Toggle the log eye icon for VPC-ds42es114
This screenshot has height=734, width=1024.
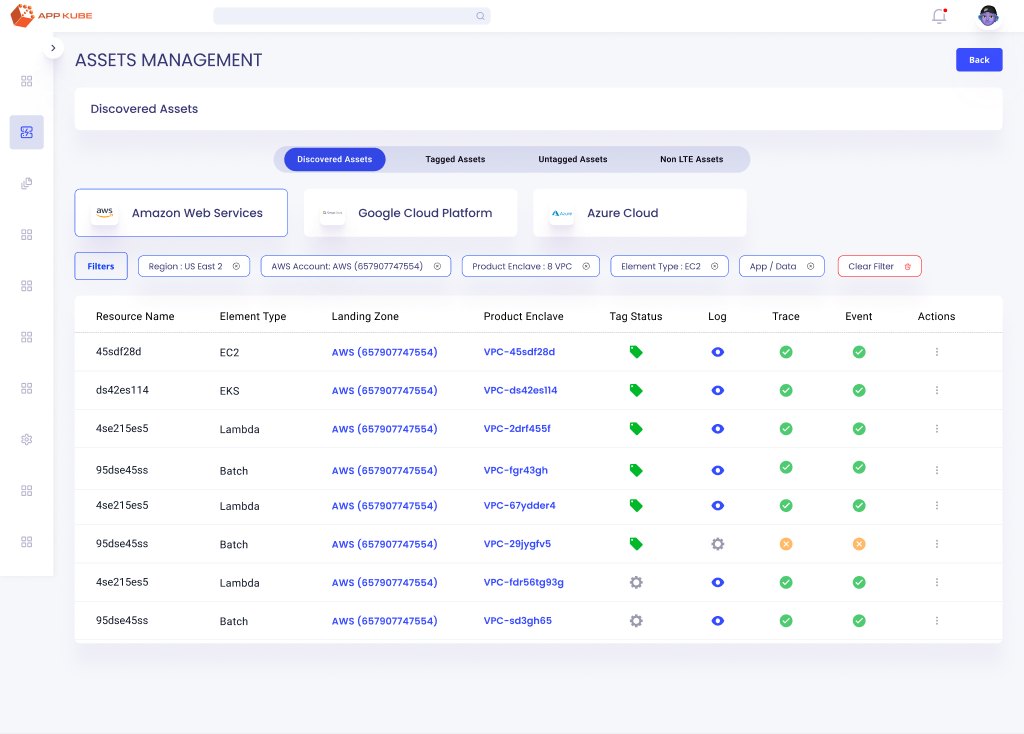(x=718, y=391)
